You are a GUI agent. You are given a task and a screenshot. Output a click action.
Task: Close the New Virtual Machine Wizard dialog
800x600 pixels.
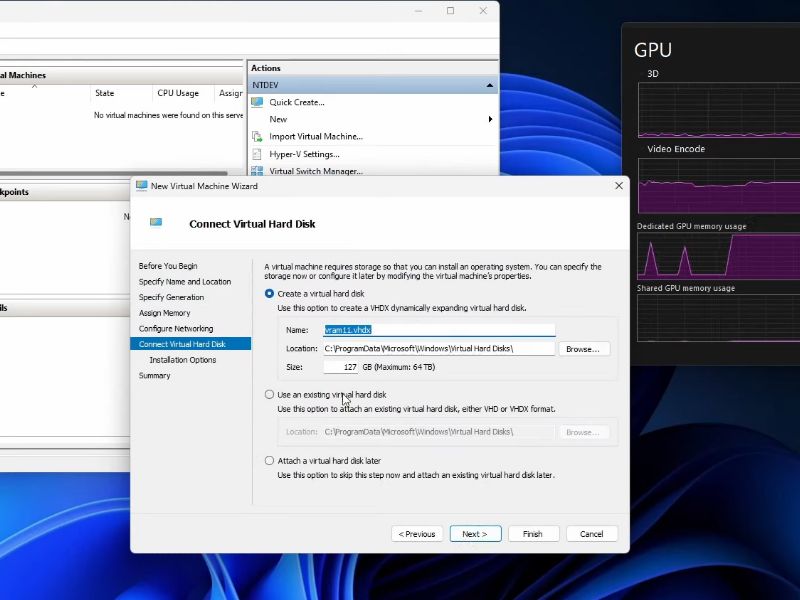pyautogui.click(x=619, y=186)
